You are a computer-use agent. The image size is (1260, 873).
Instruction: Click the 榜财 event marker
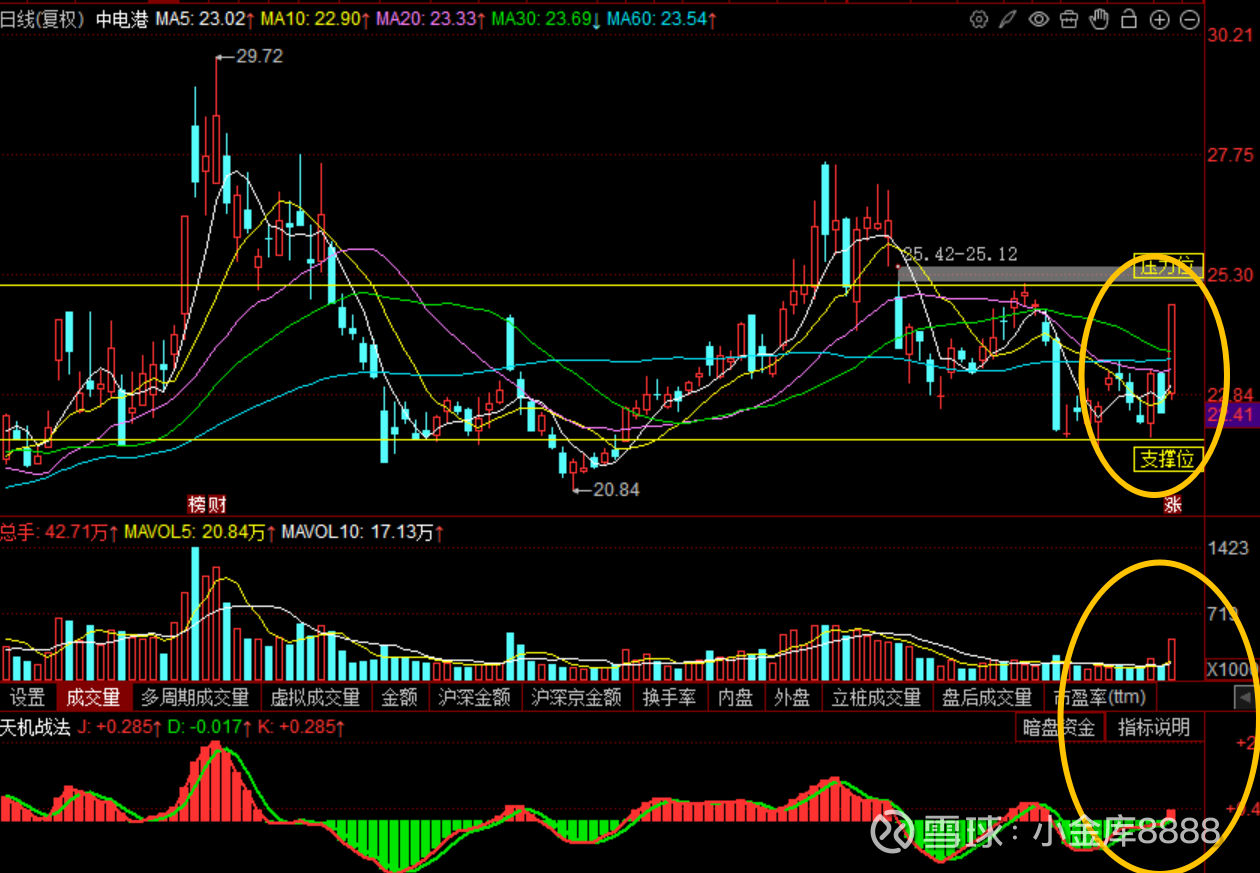pyautogui.click(x=207, y=504)
